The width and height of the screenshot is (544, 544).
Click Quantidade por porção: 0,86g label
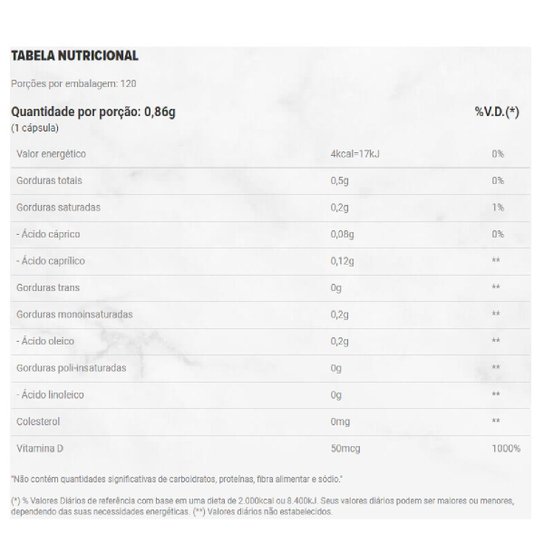93,112
